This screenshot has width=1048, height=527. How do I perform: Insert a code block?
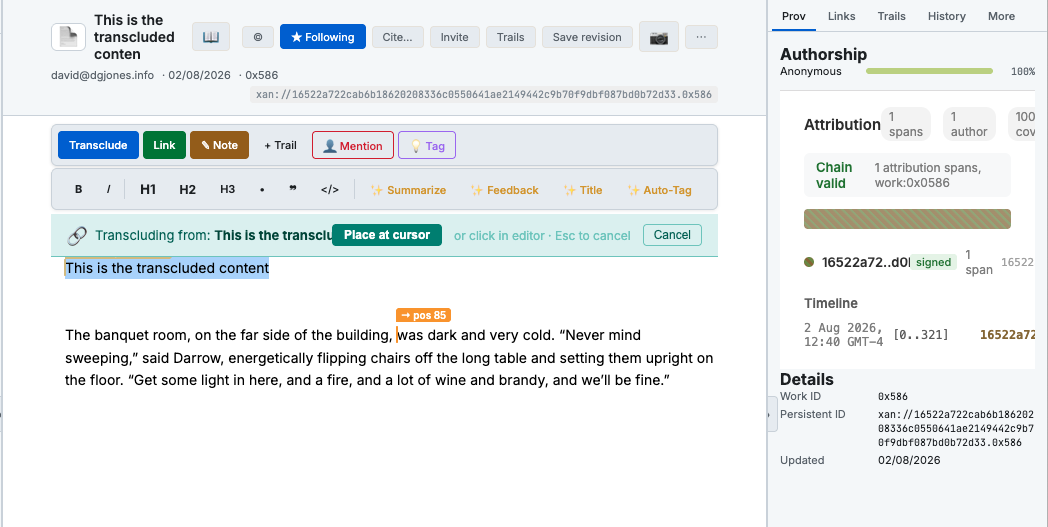click(330, 189)
